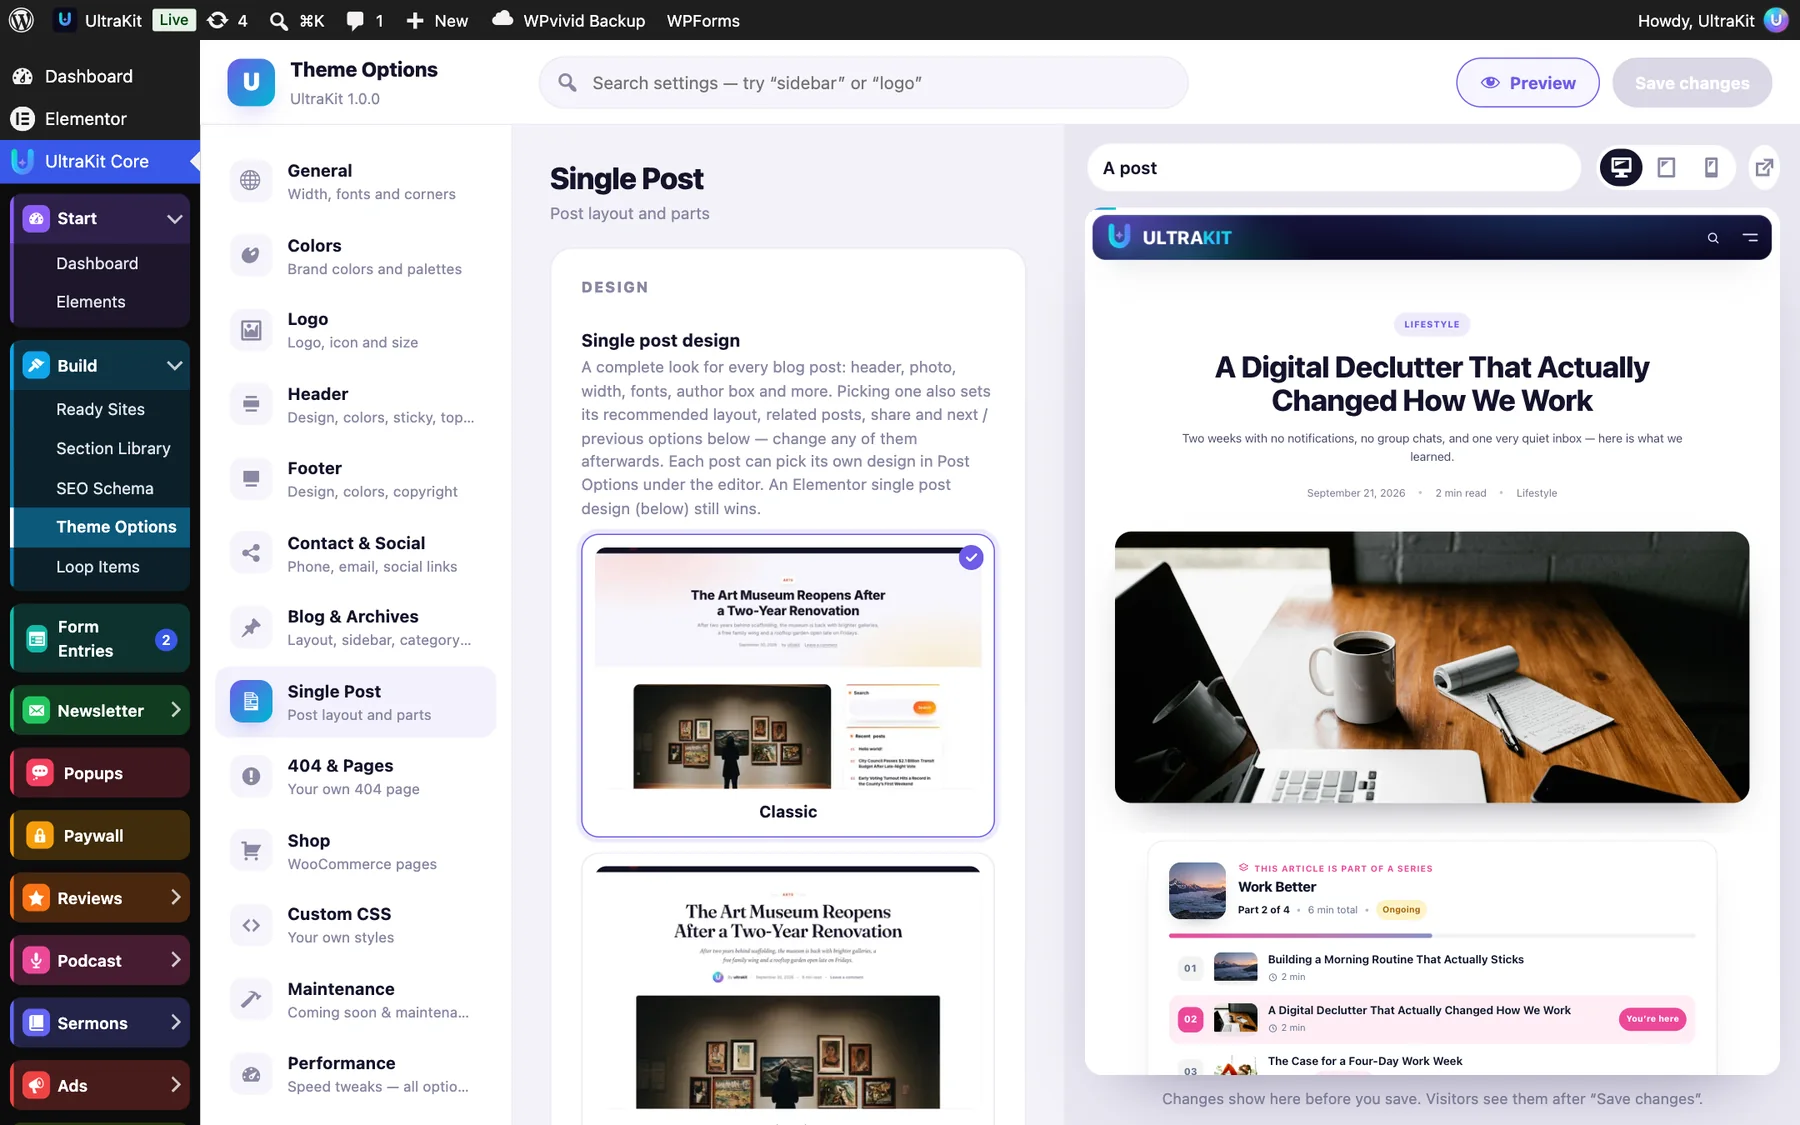Switch preview to tablet device icon
The image size is (1800, 1125).
1666,168
